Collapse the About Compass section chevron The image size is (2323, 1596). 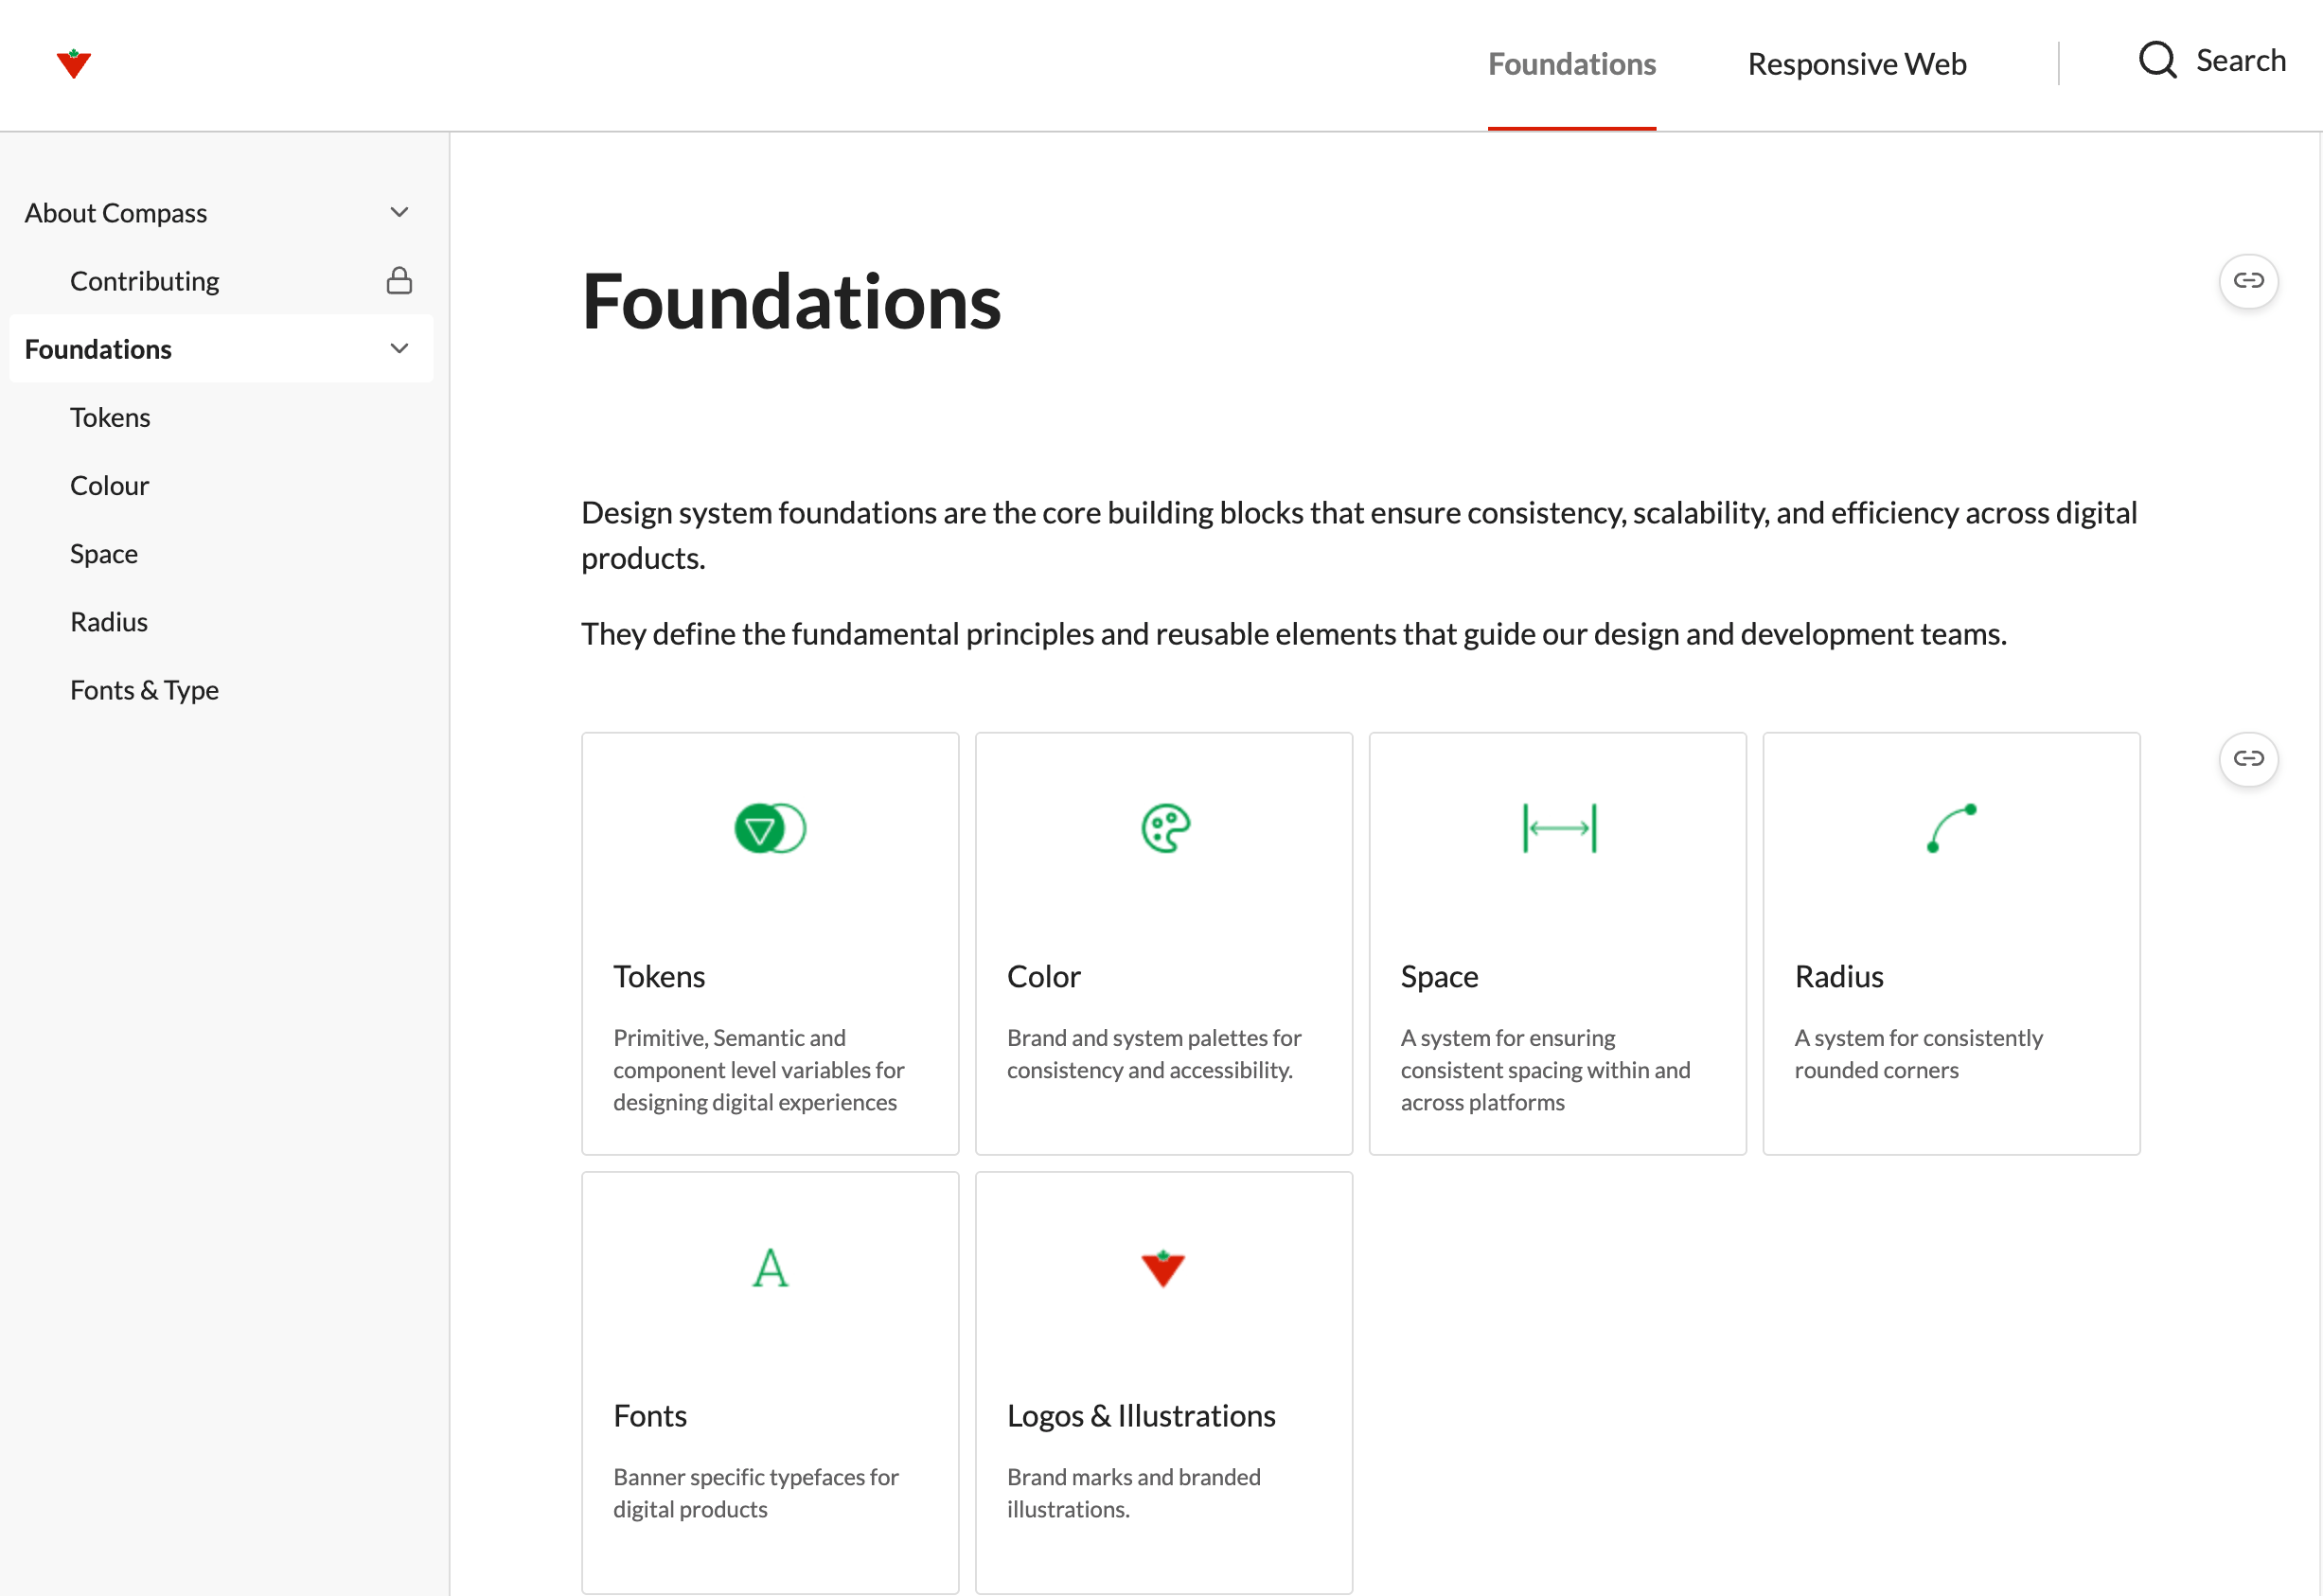click(x=399, y=213)
